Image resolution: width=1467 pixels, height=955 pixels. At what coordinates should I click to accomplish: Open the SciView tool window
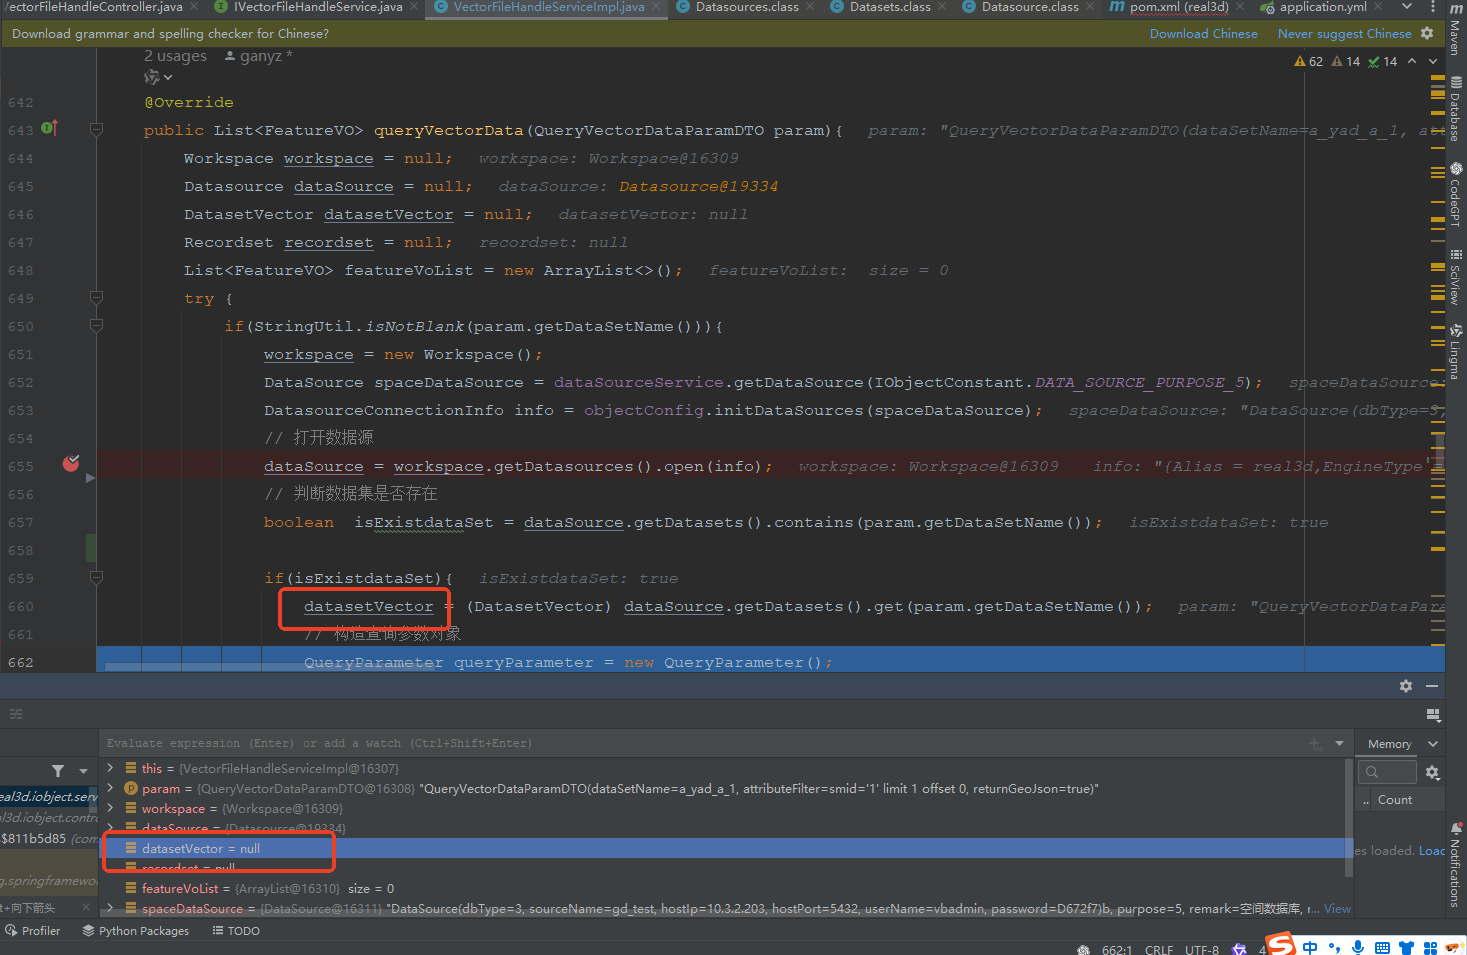tap(1456, 277)
